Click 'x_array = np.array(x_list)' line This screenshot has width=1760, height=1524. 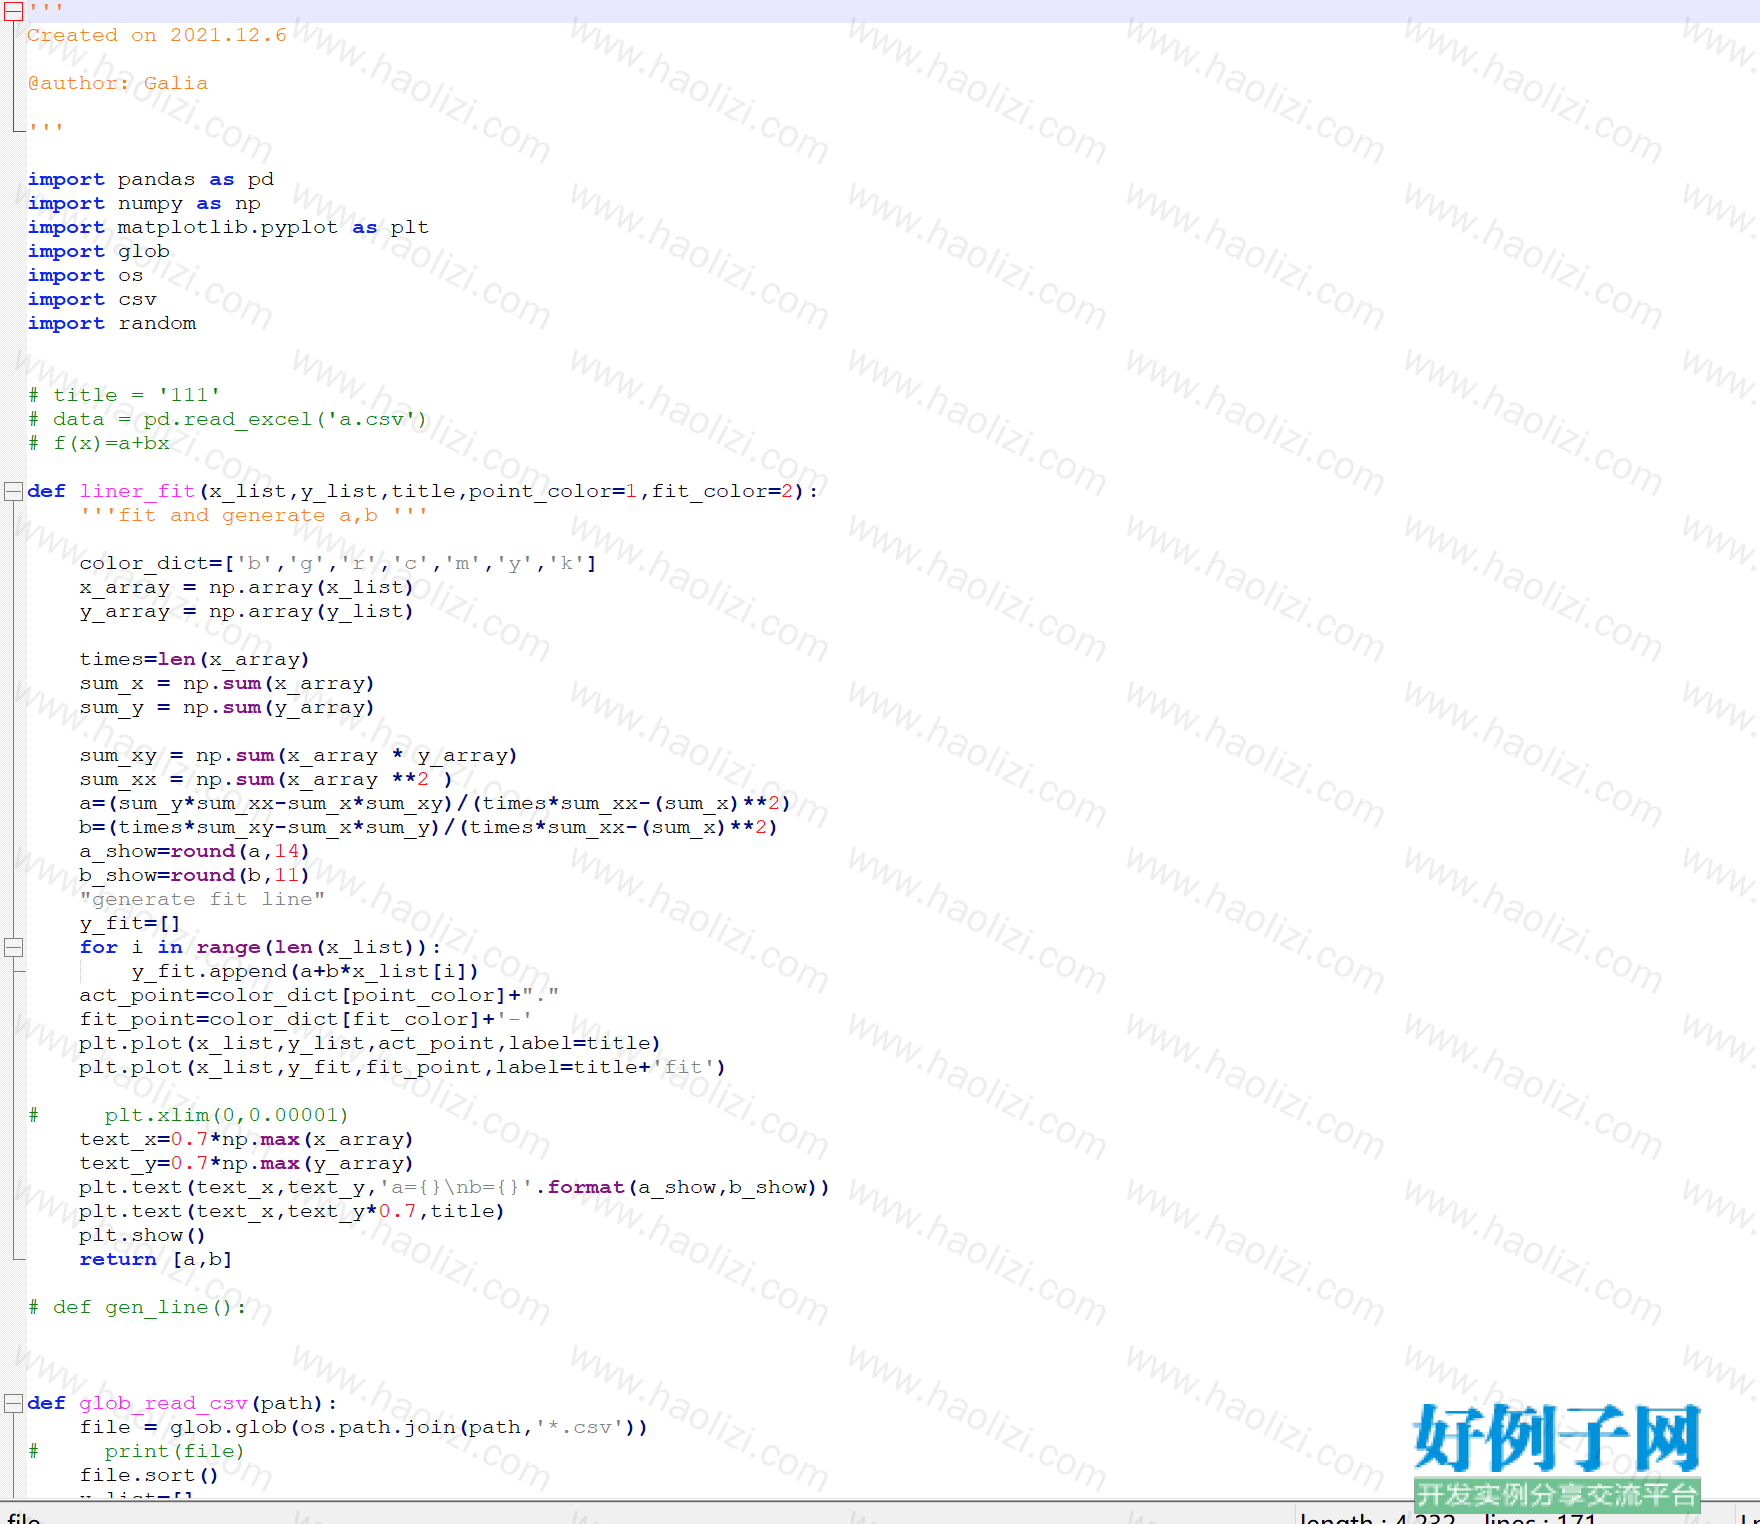[x=247, y=587]
